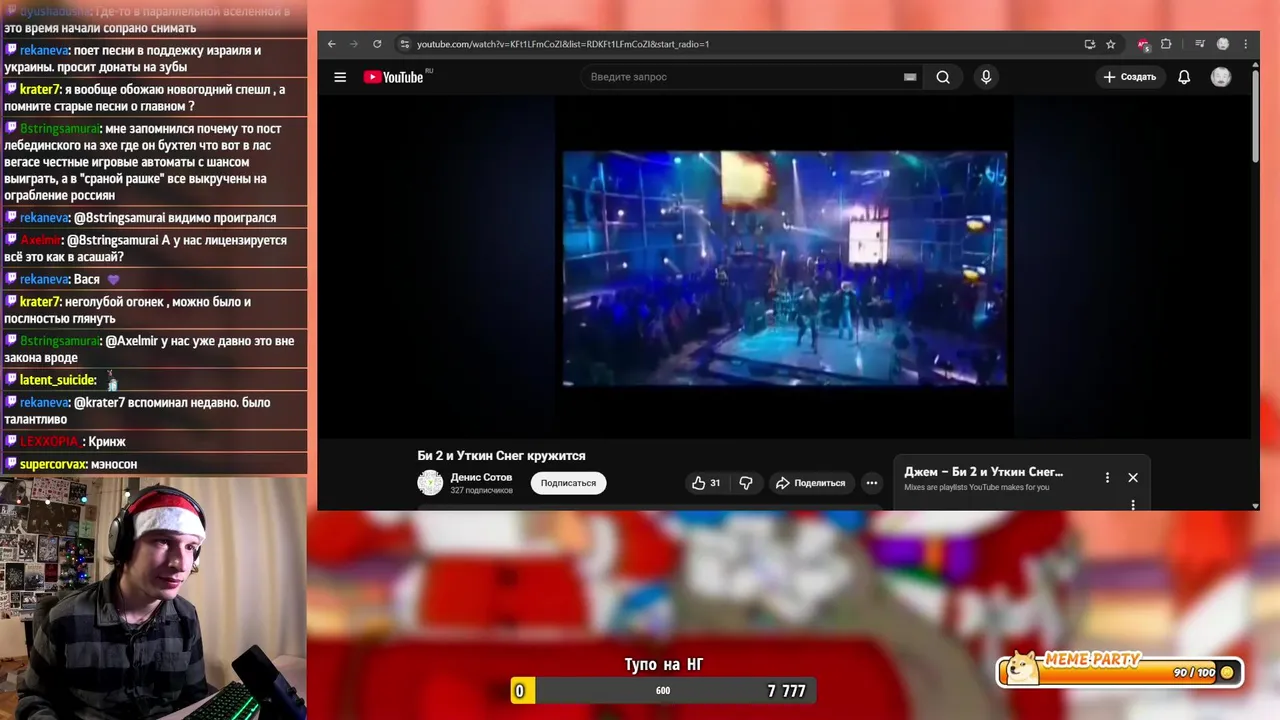
Task: Reload the YouTube page
Action: 377,44
